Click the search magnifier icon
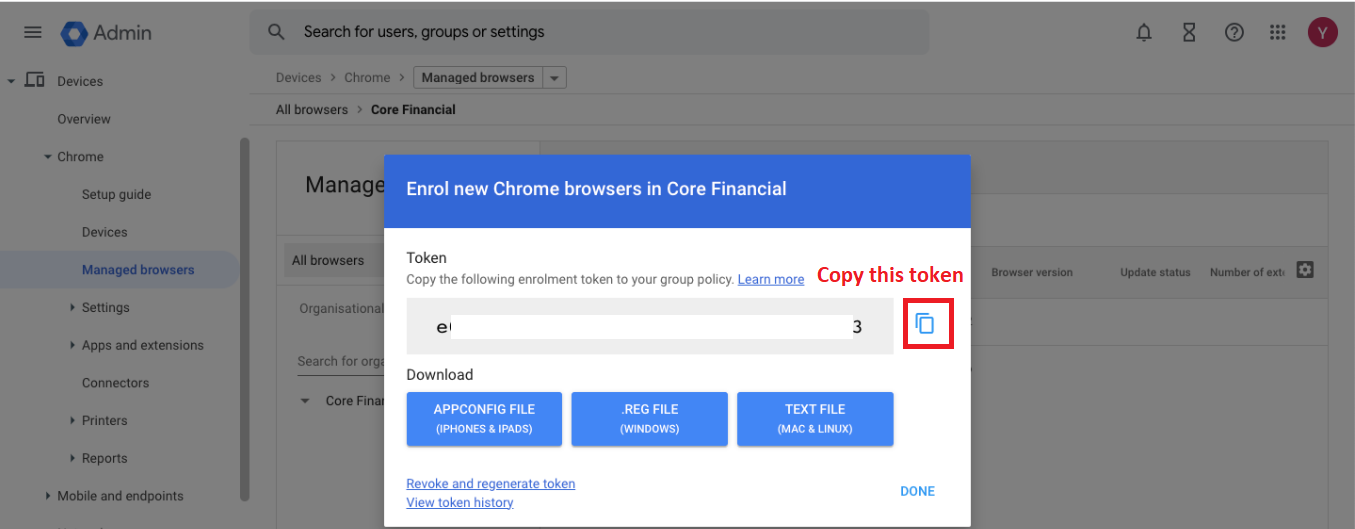Viewport: 1355px width, 529px height. point(277,32)
